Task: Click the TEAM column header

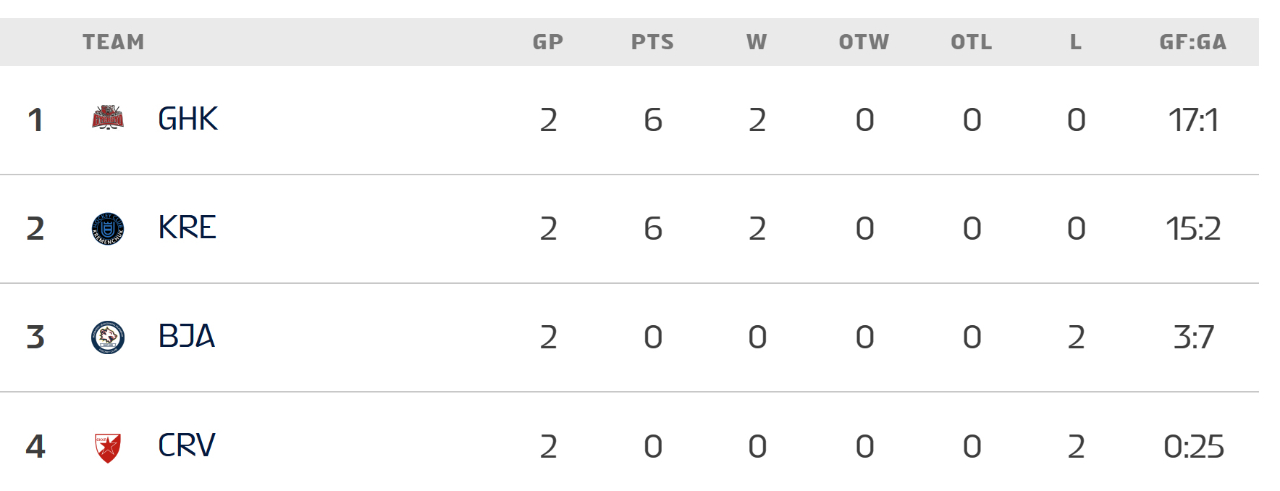Action: (114, 42)
